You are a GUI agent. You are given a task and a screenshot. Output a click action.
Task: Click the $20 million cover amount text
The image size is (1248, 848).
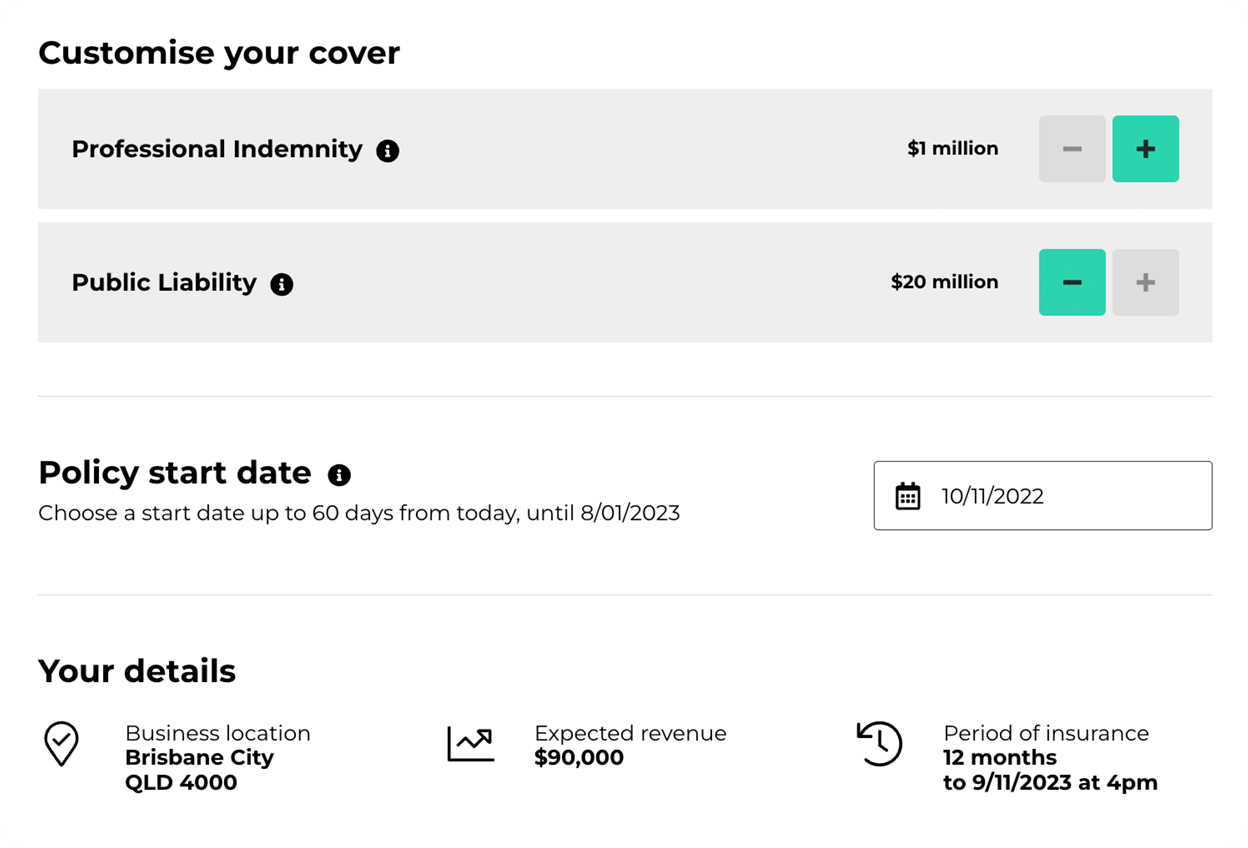[945, 282]
